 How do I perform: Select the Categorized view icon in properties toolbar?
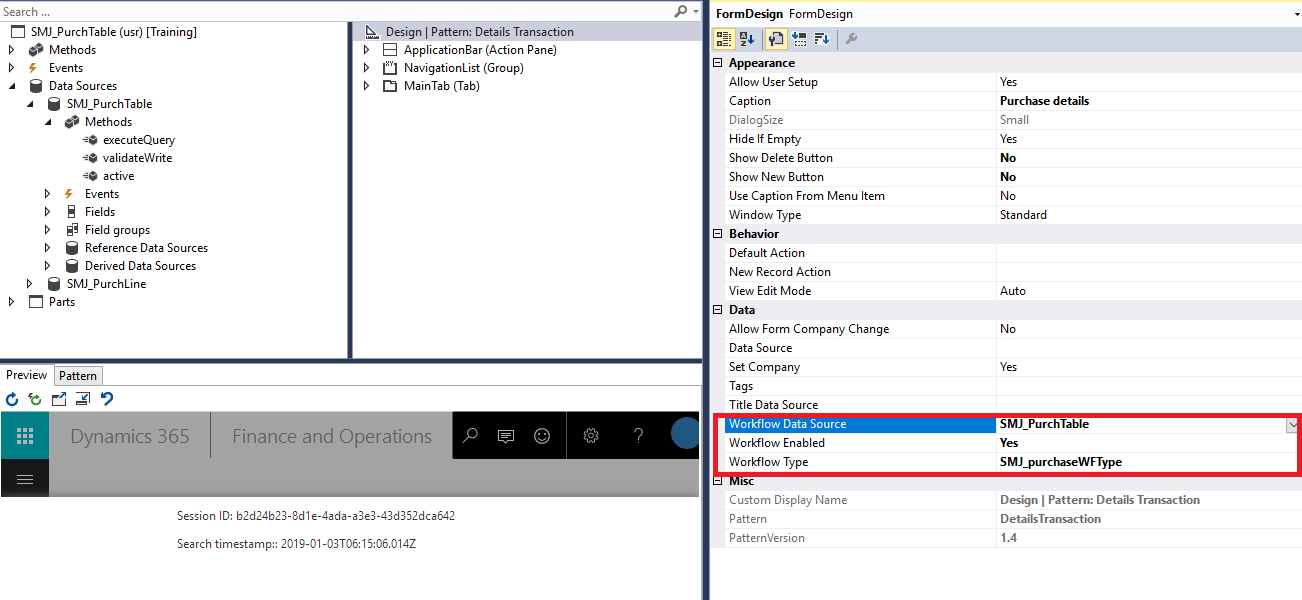point(723,38)
